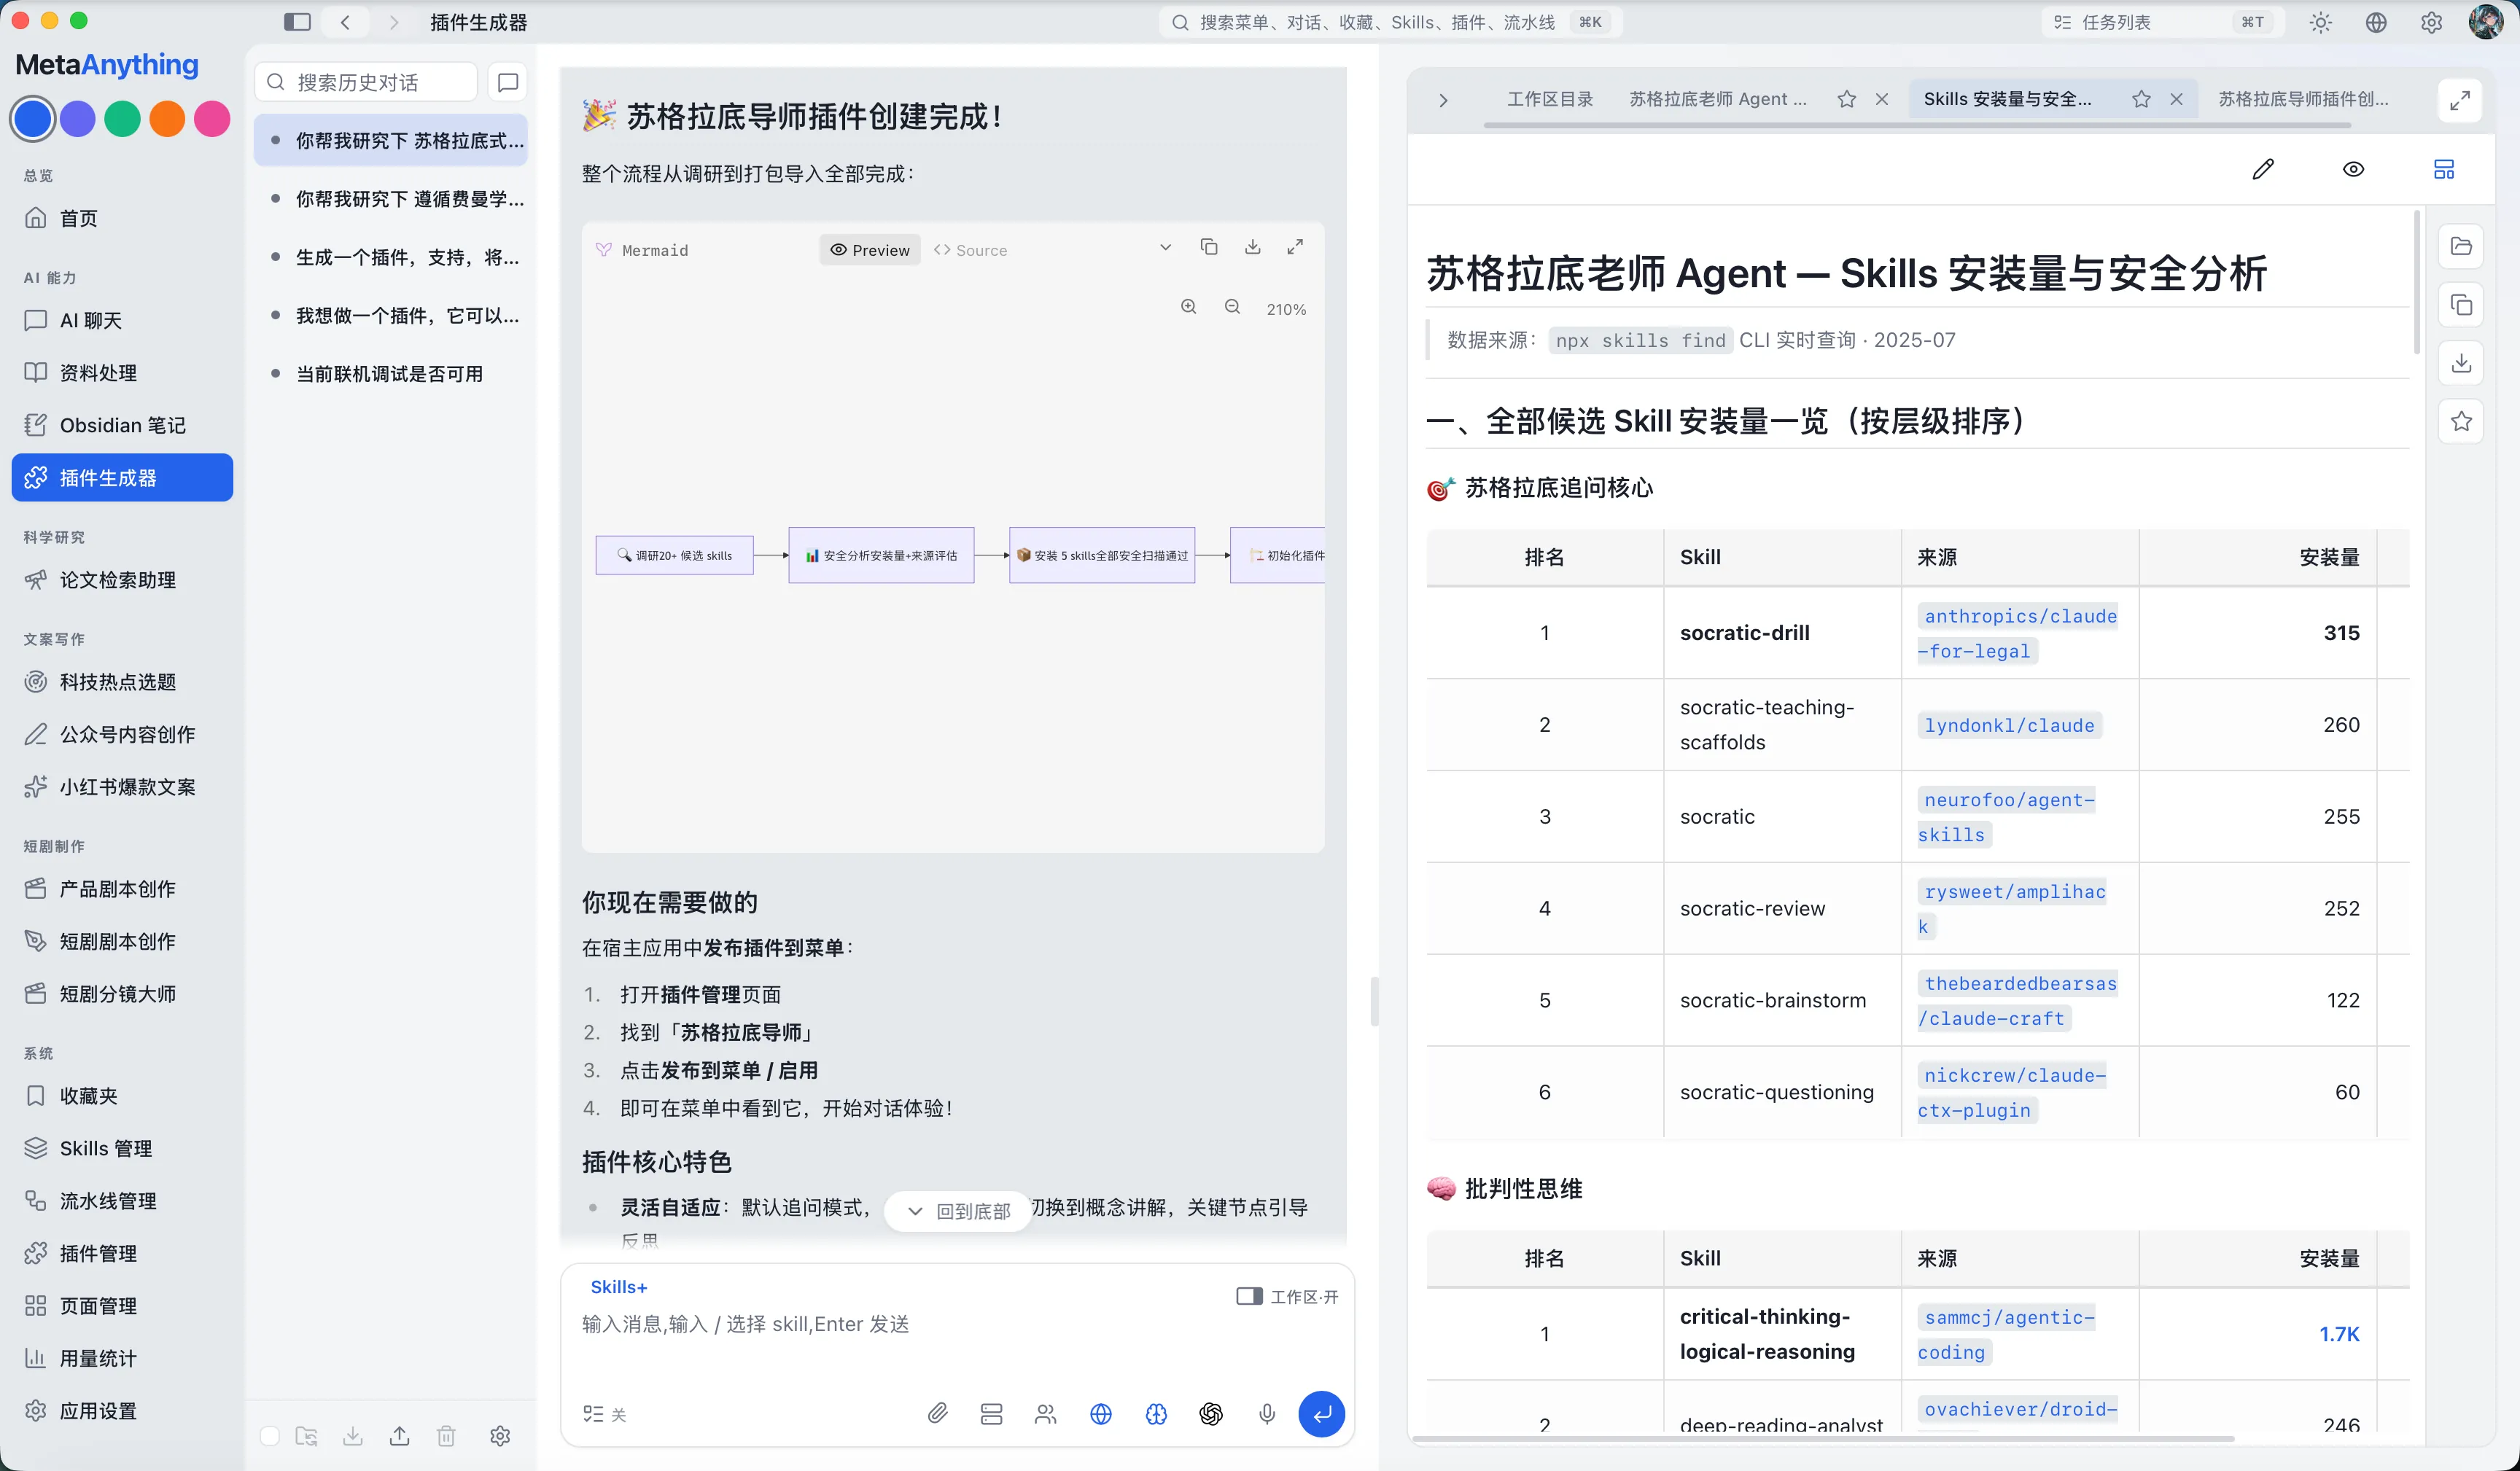Switch to 苏格拉底老师 Agent tab
This screenshot has width=2520, height=1471.
(1718, 99)
